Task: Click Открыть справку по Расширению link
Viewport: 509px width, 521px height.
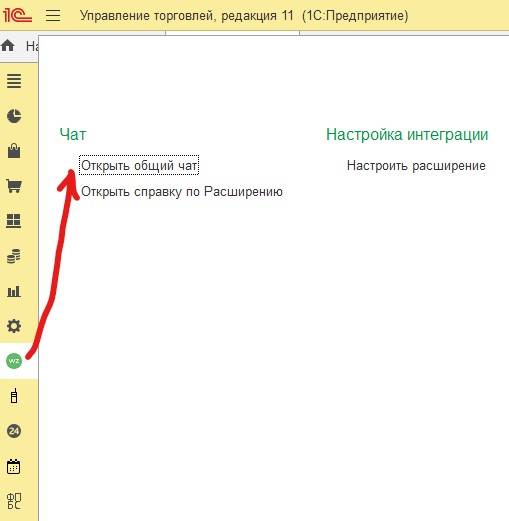Action: (182, 192)
